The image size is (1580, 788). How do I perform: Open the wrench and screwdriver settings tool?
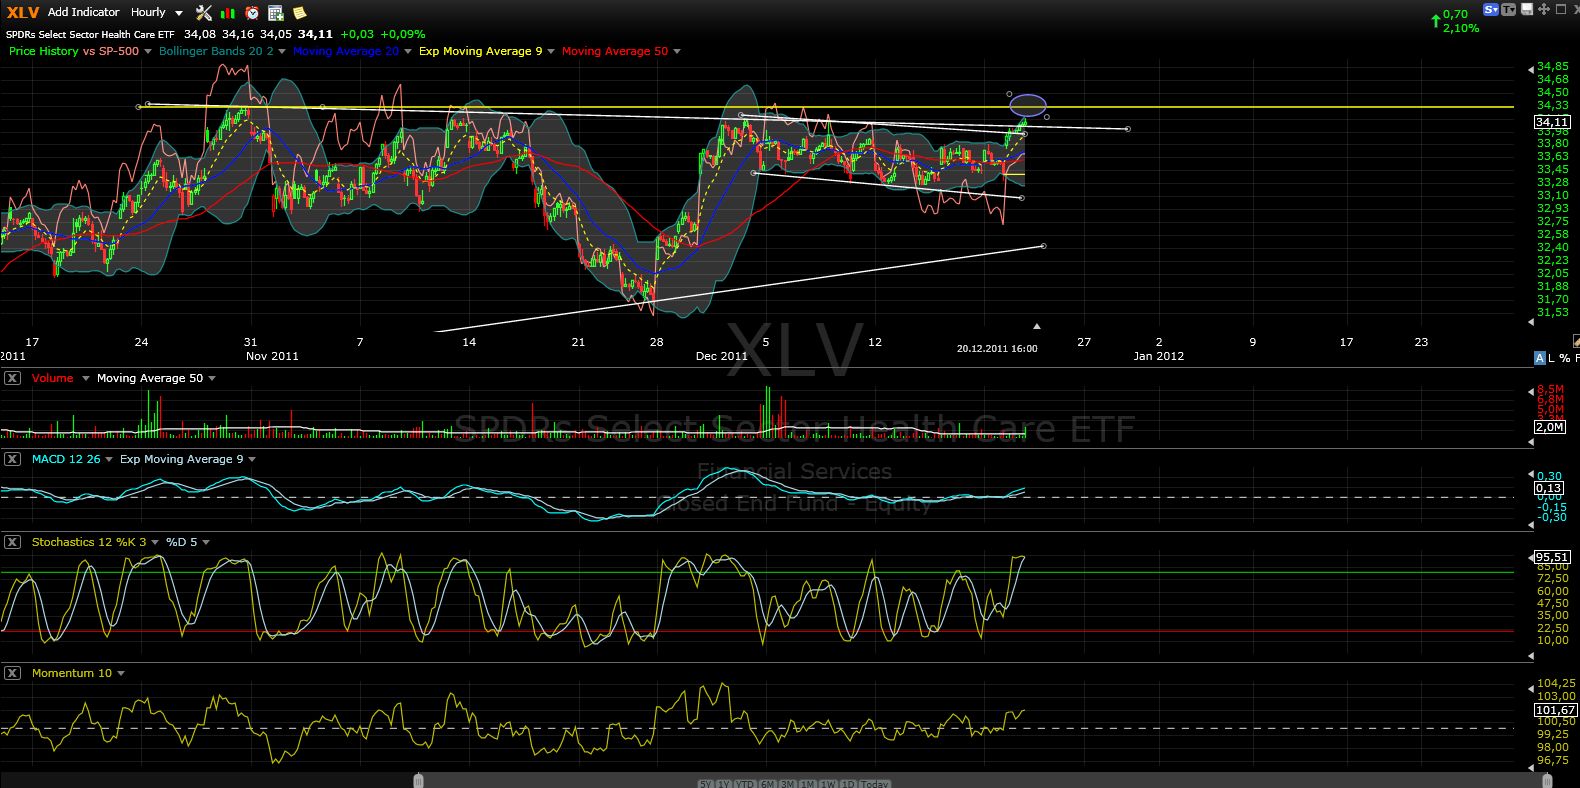[x=204, y=12]
